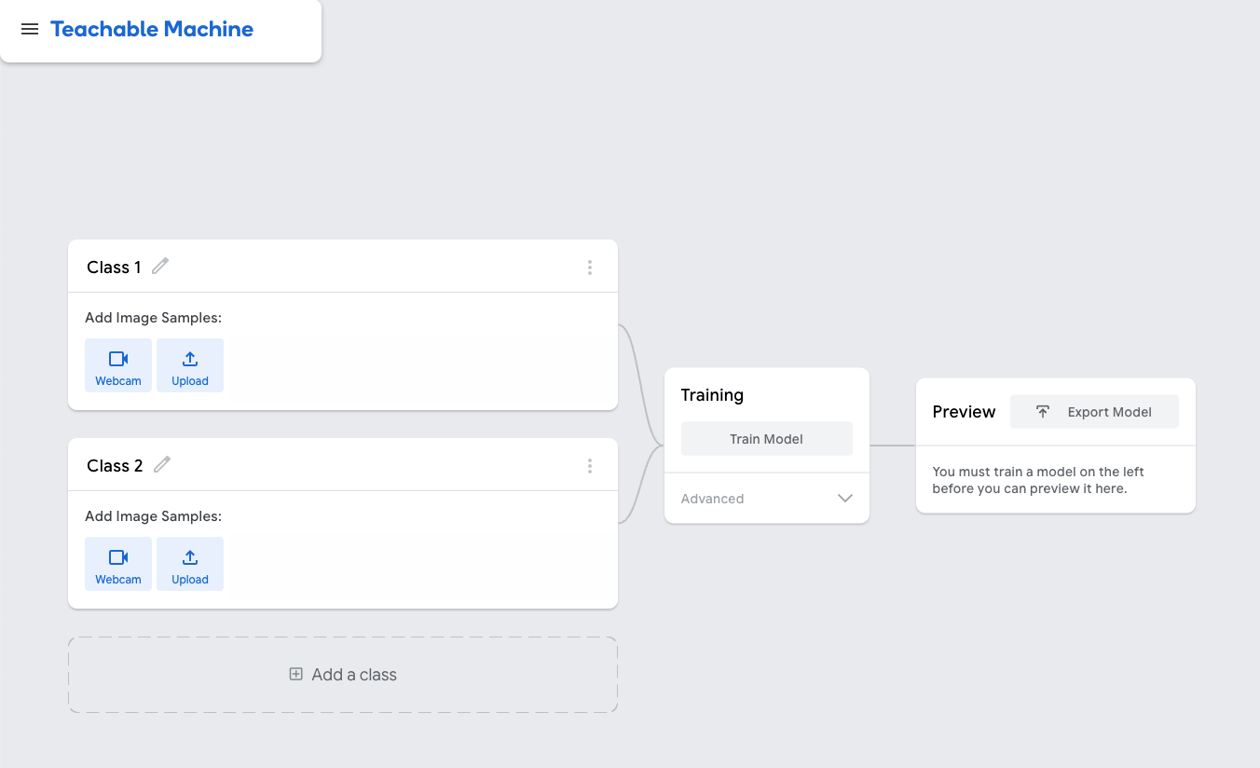
Task: Click the Class 1 name field
Action: 114,267
